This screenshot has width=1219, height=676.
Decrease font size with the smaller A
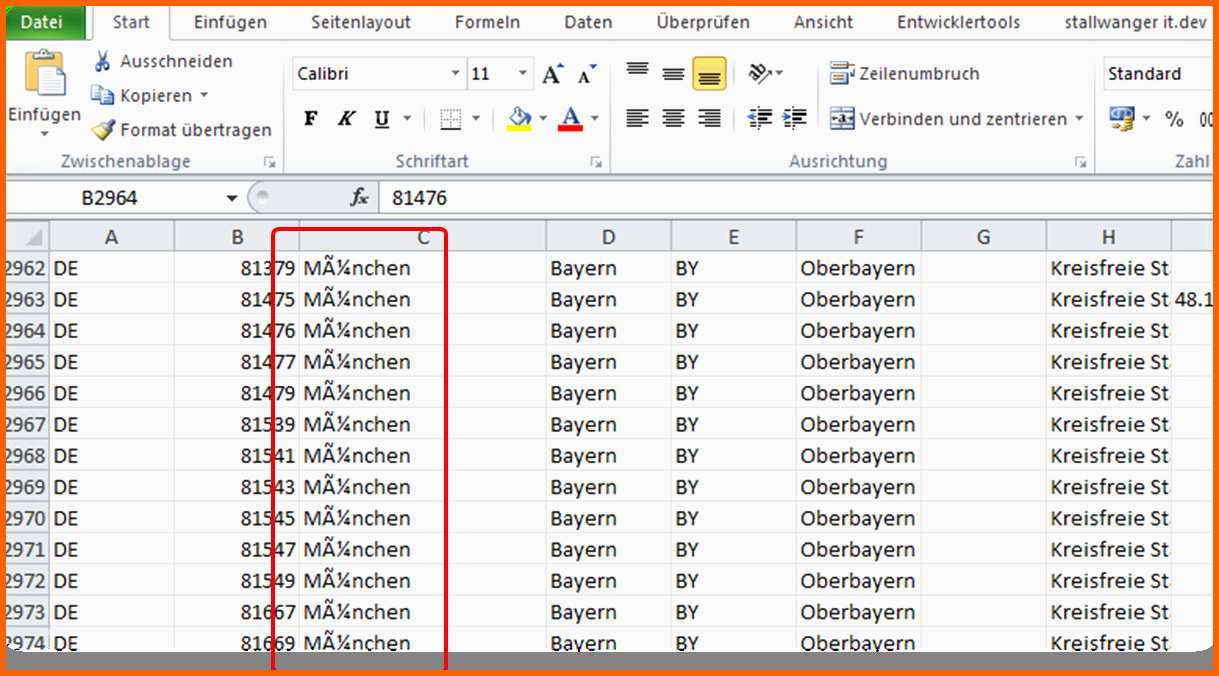(587, 74)
